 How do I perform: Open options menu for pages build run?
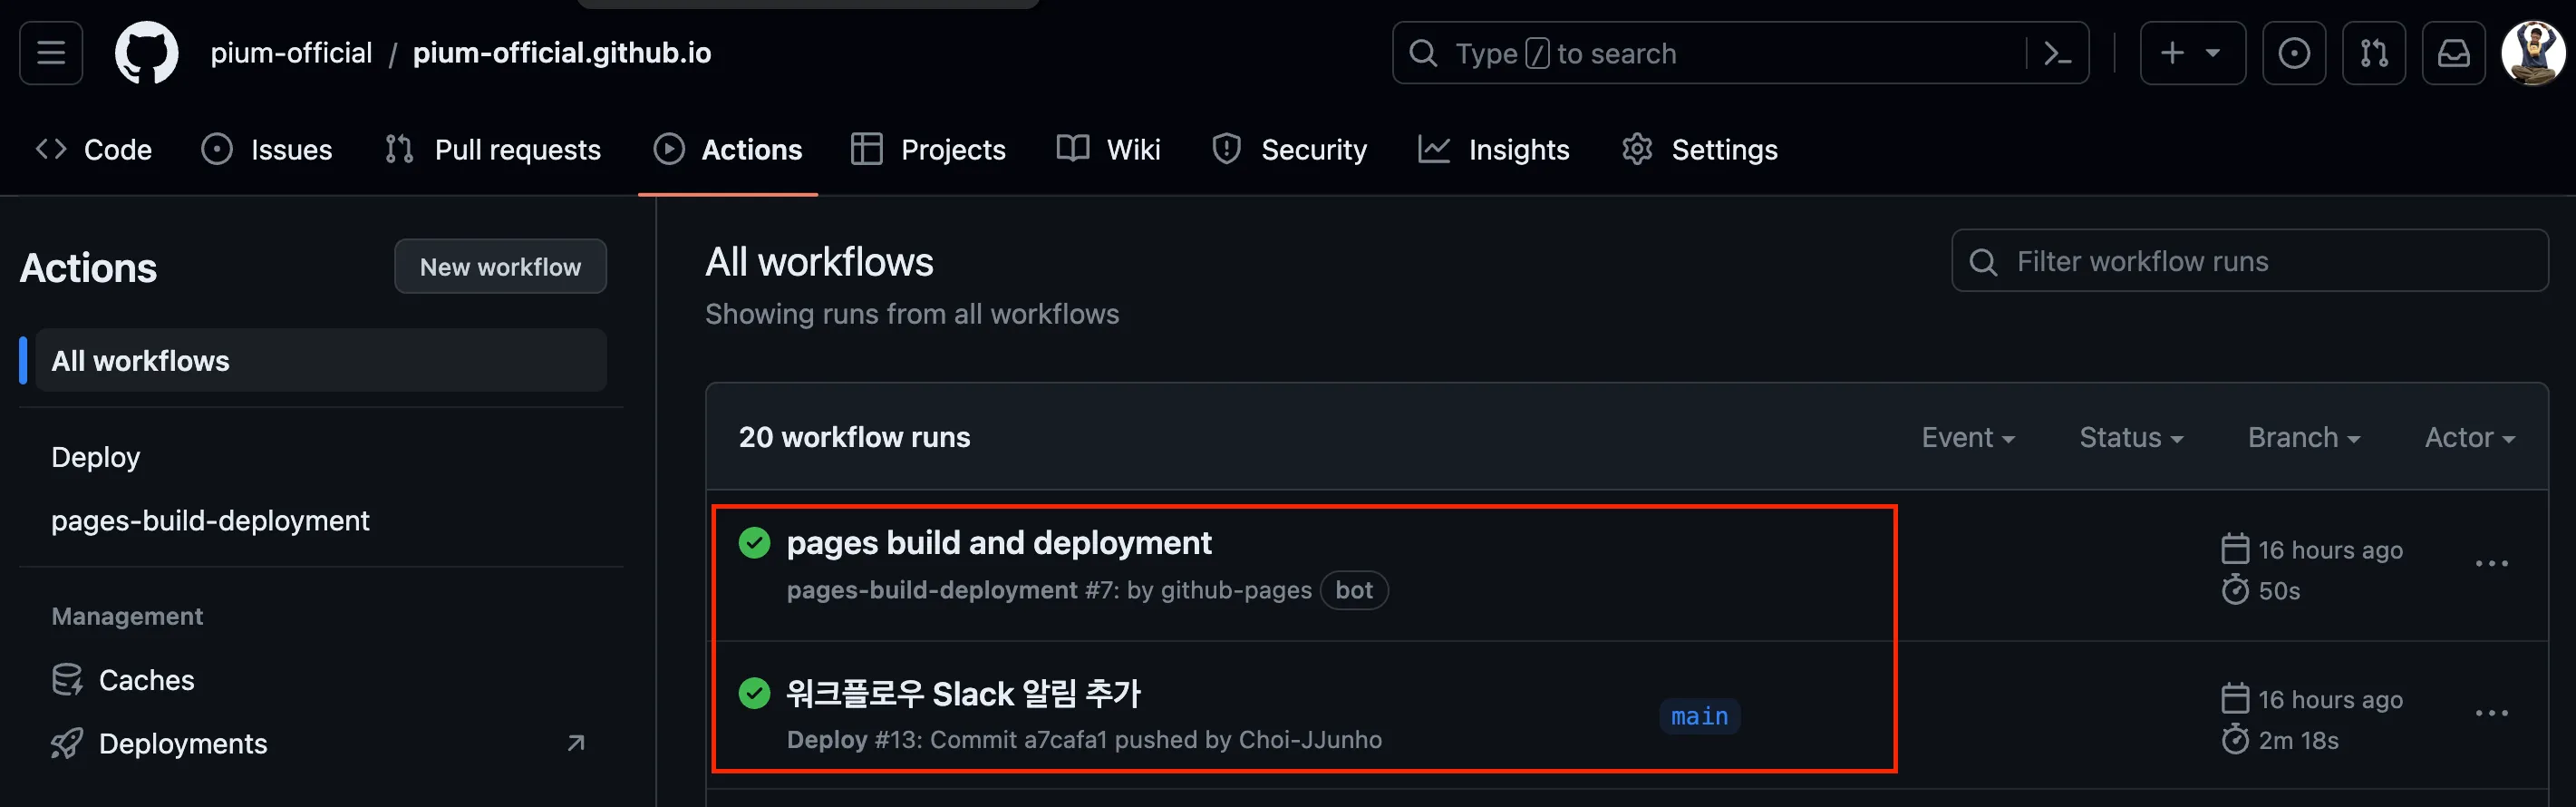[x=2491, y=564]
